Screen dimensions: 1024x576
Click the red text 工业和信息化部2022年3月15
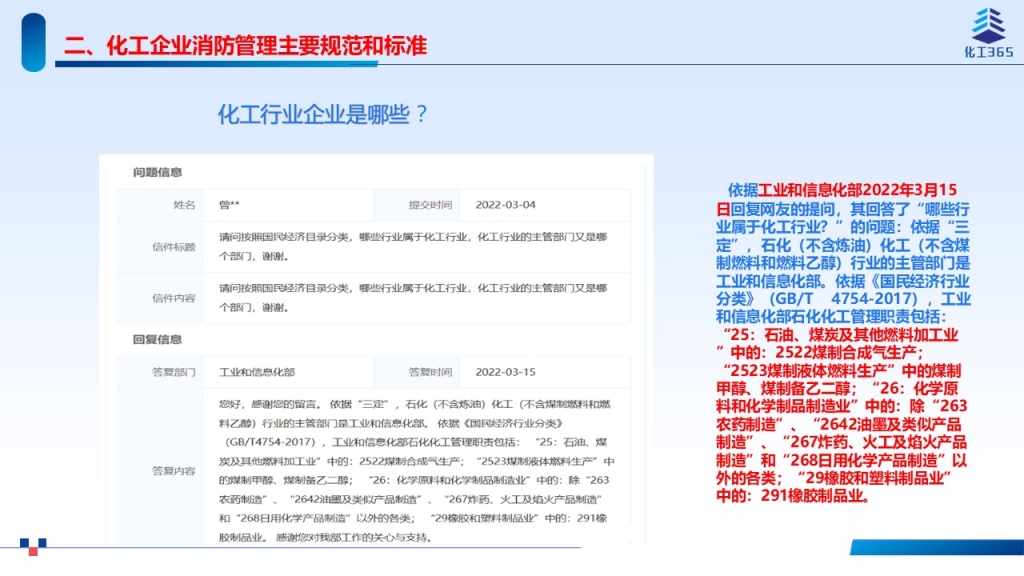click(857, 190)
